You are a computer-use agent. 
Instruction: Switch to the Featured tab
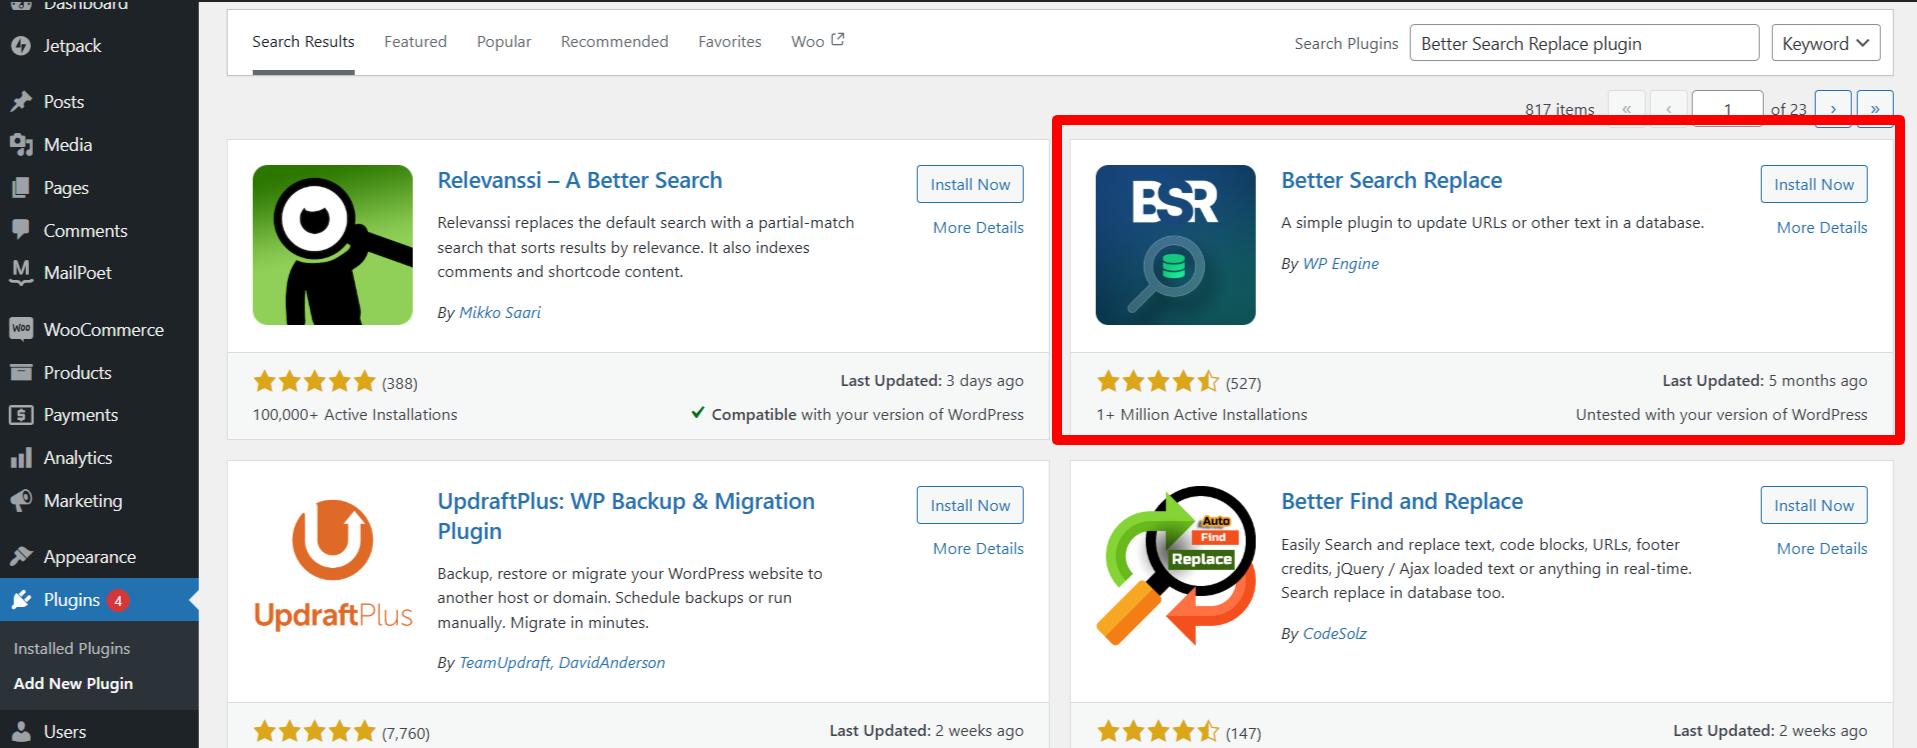coord(415,42)
